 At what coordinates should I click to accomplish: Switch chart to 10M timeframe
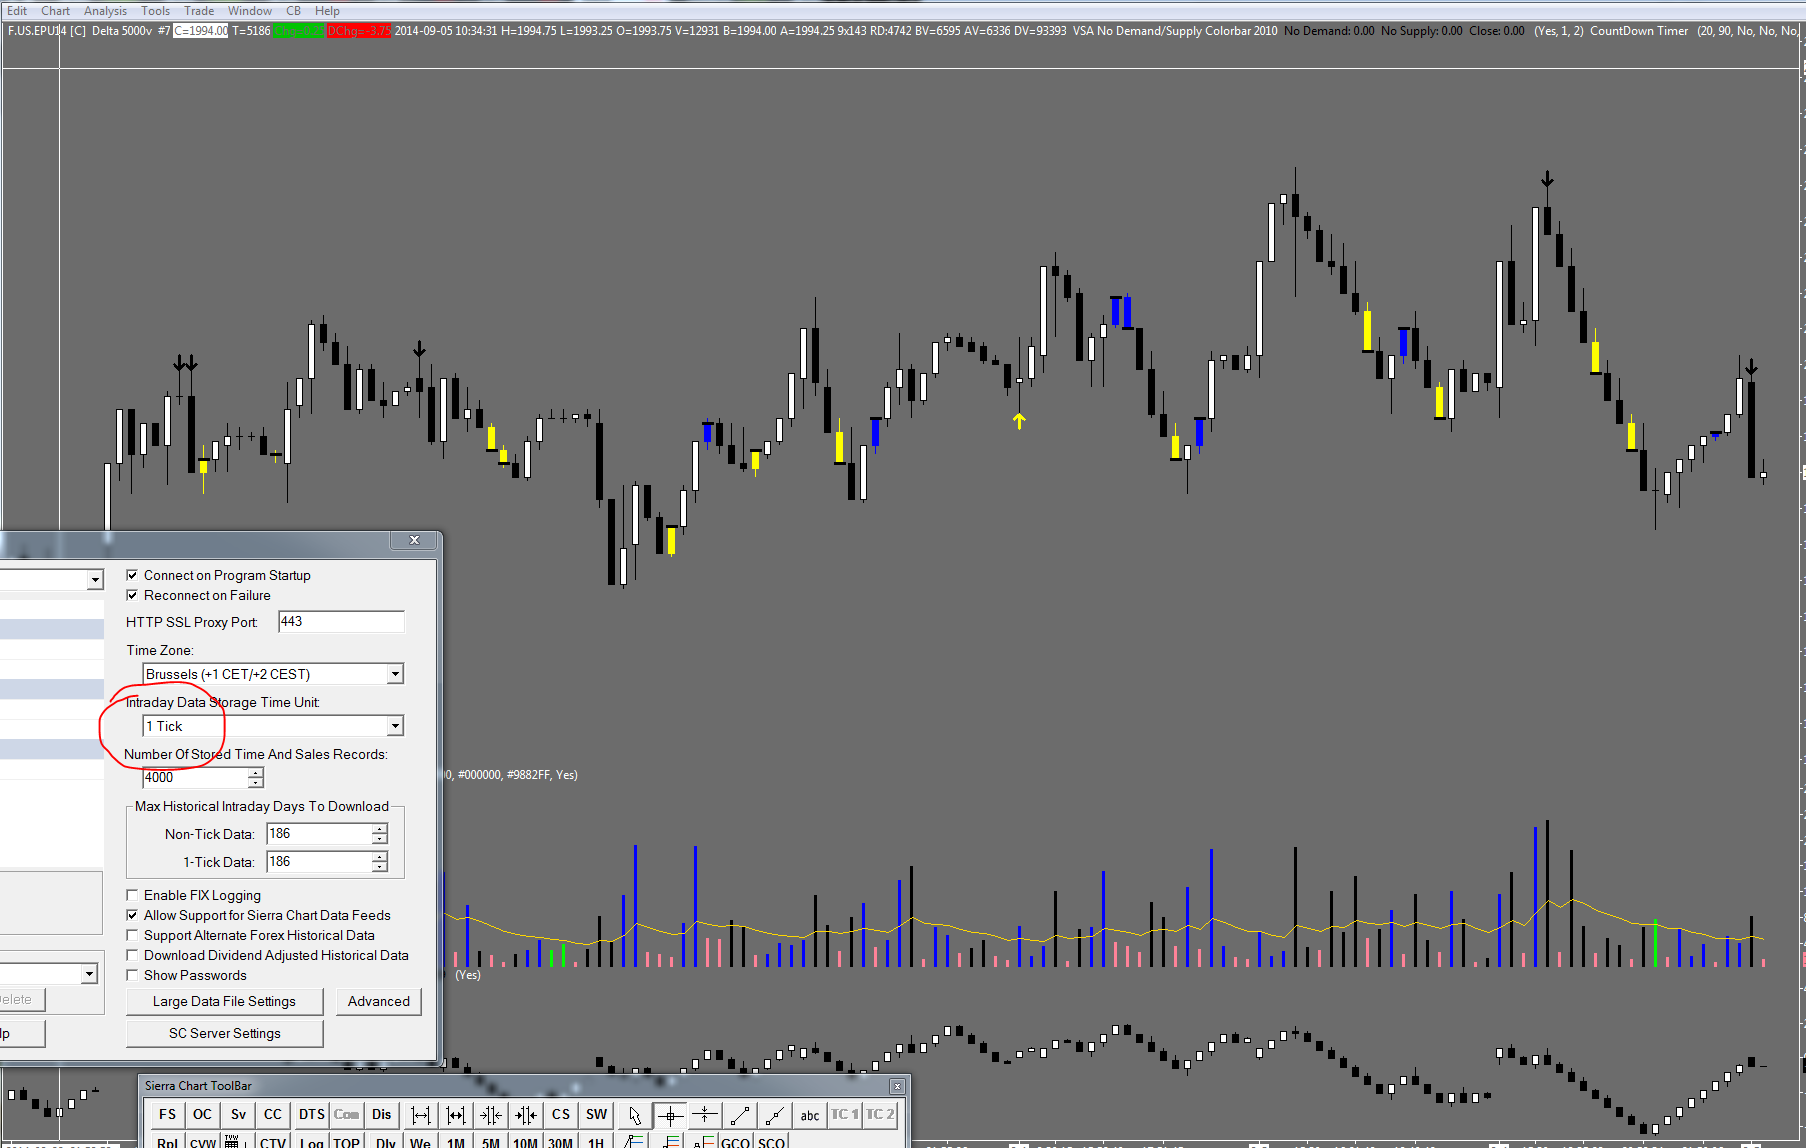(526, 1141)
